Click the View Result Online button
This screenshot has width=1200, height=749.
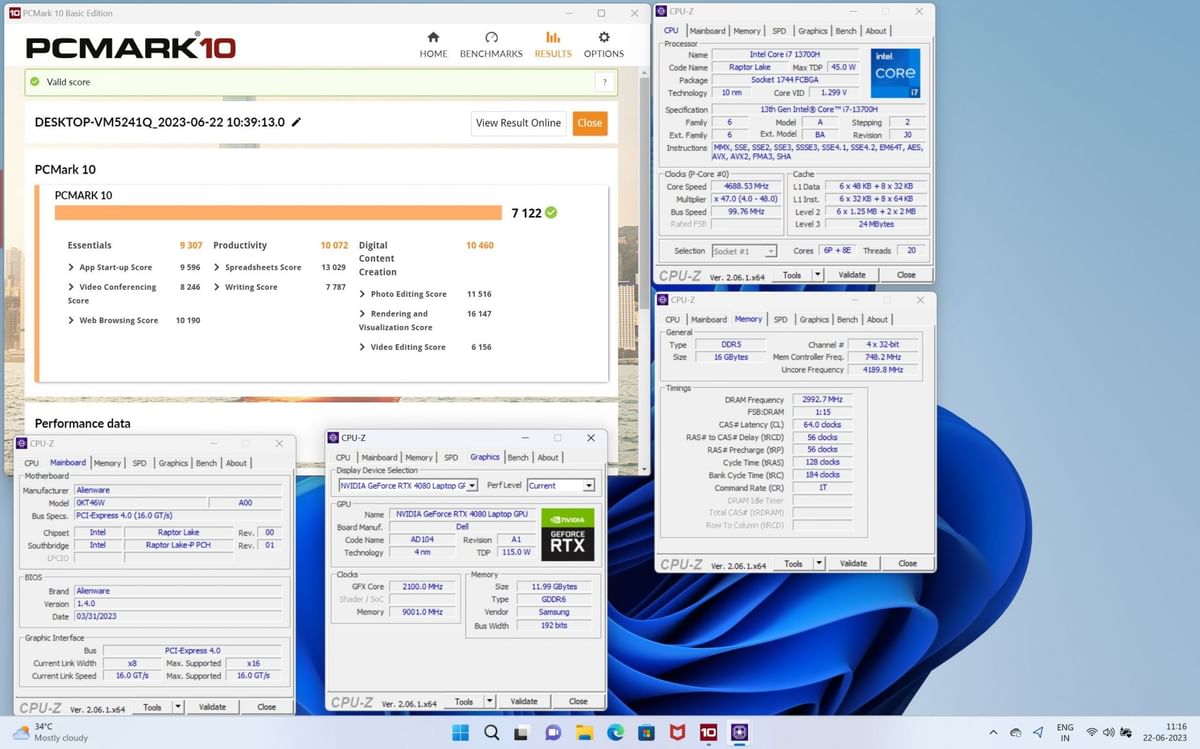pyautogui.click(x=518, y=123)
